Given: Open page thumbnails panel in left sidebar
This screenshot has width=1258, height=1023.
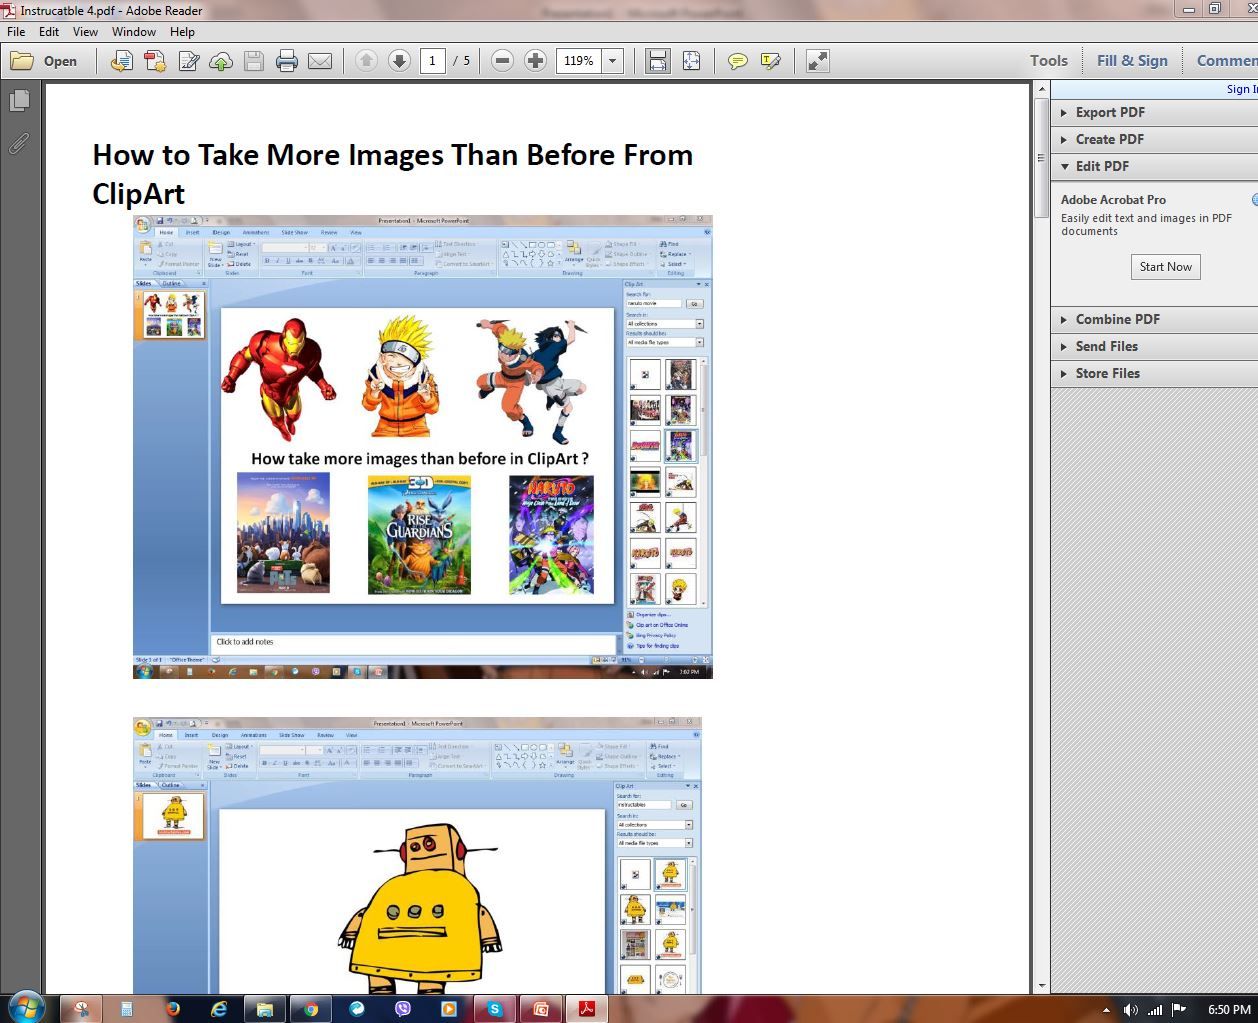Looking at the screenshot, I should click(19, 100).
